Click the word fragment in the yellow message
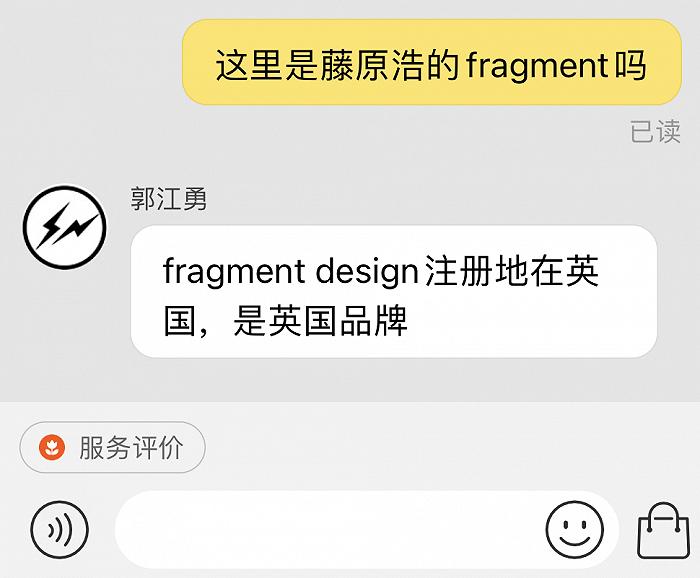700x578 pixels. [x=537, y=66]
